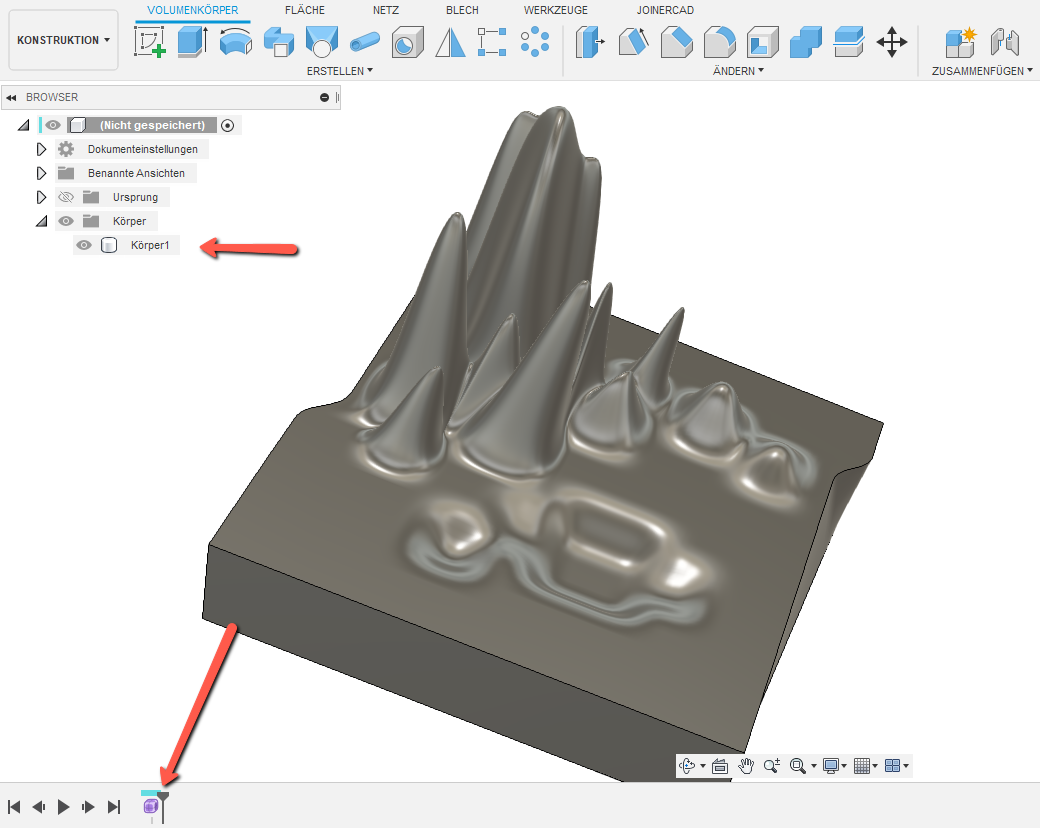This screenshot has height=828, width=1040.
Task: Click the Create Sketch icon
Action: [150, 42]
